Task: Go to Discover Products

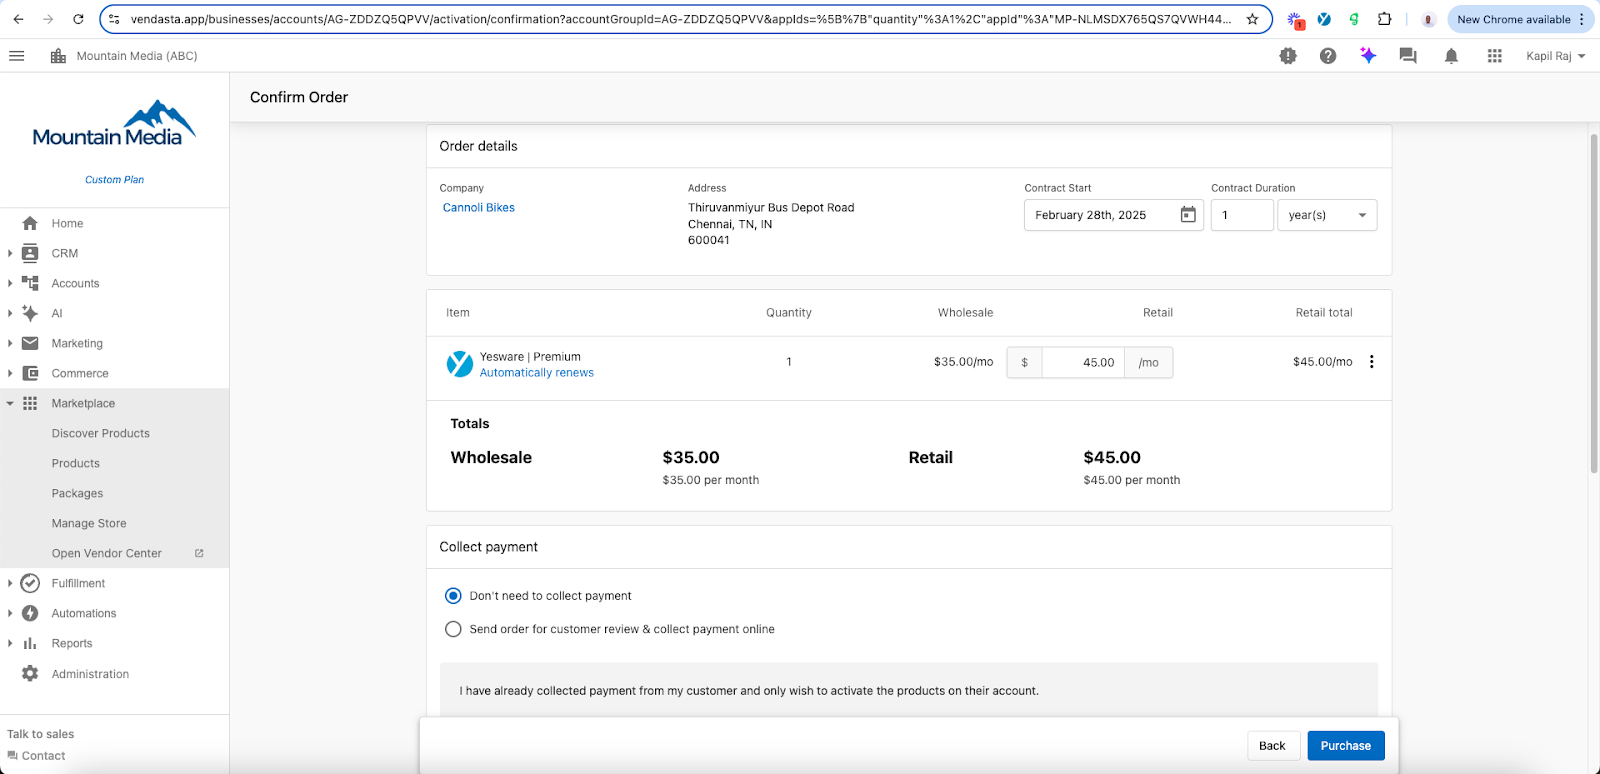Action: click(x=101, y=433)
